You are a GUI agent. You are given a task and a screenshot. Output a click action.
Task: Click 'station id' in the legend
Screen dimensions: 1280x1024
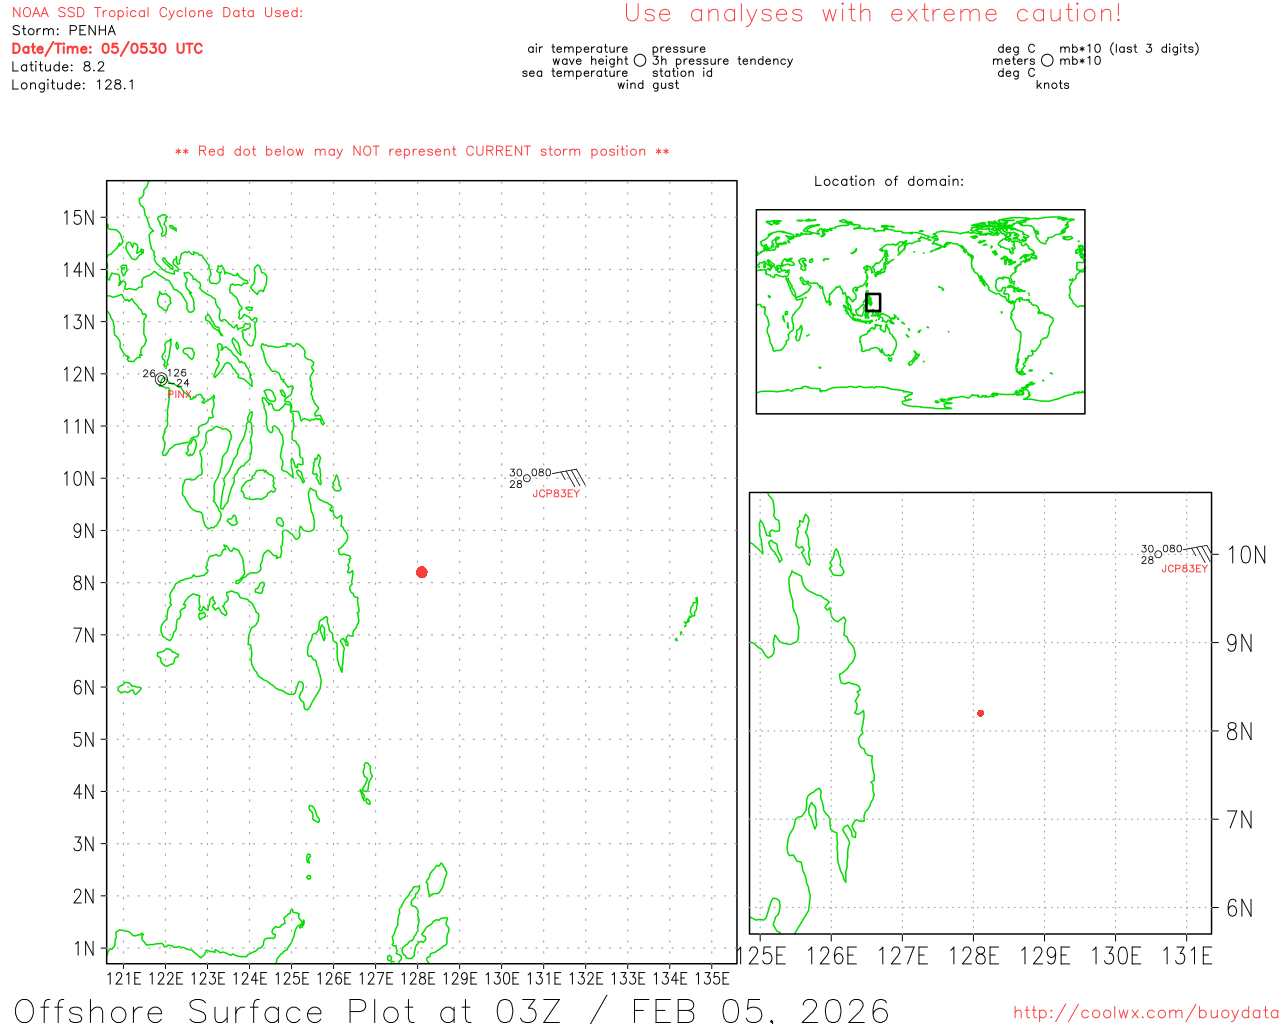pos(682,72)
